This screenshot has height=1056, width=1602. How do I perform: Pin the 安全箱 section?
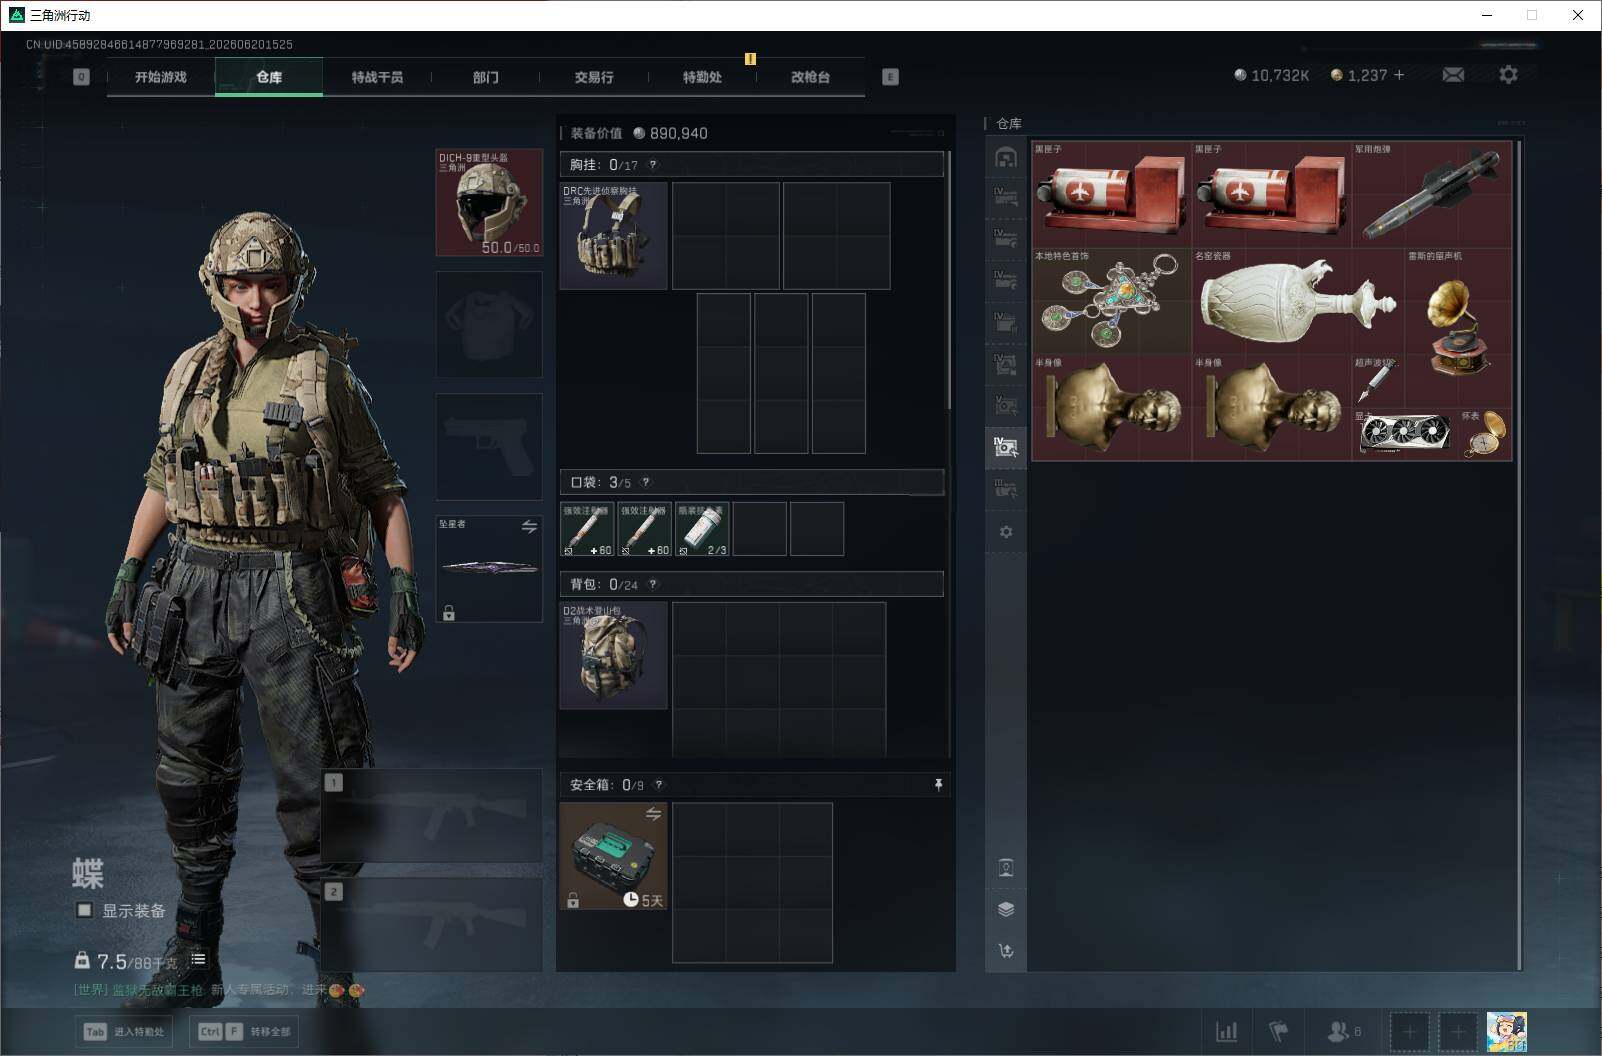(938, 785)
